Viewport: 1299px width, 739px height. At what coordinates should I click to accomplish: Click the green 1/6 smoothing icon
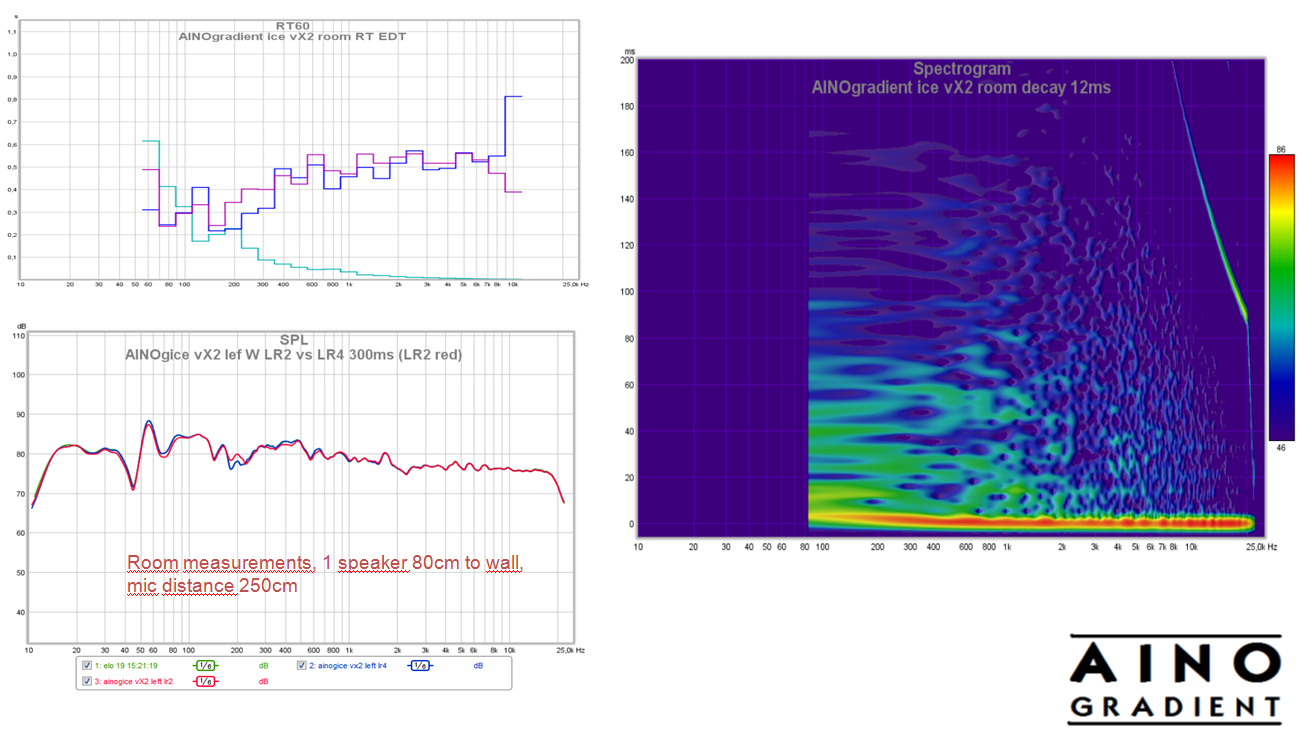205,666
